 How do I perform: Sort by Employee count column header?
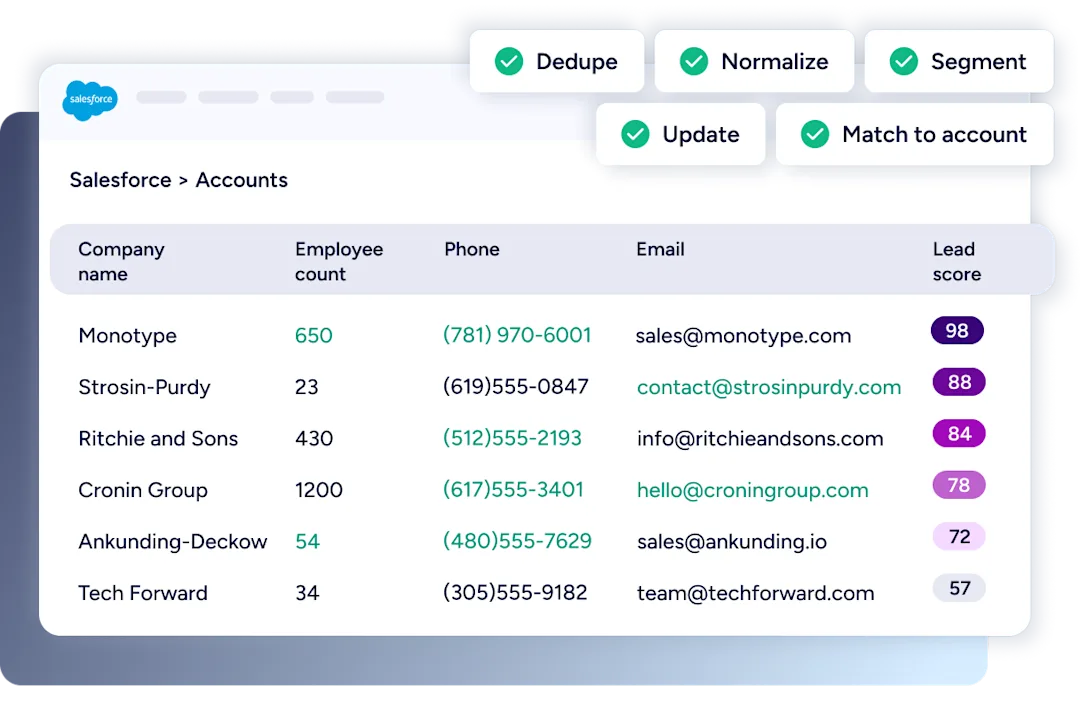click(339, 261)
